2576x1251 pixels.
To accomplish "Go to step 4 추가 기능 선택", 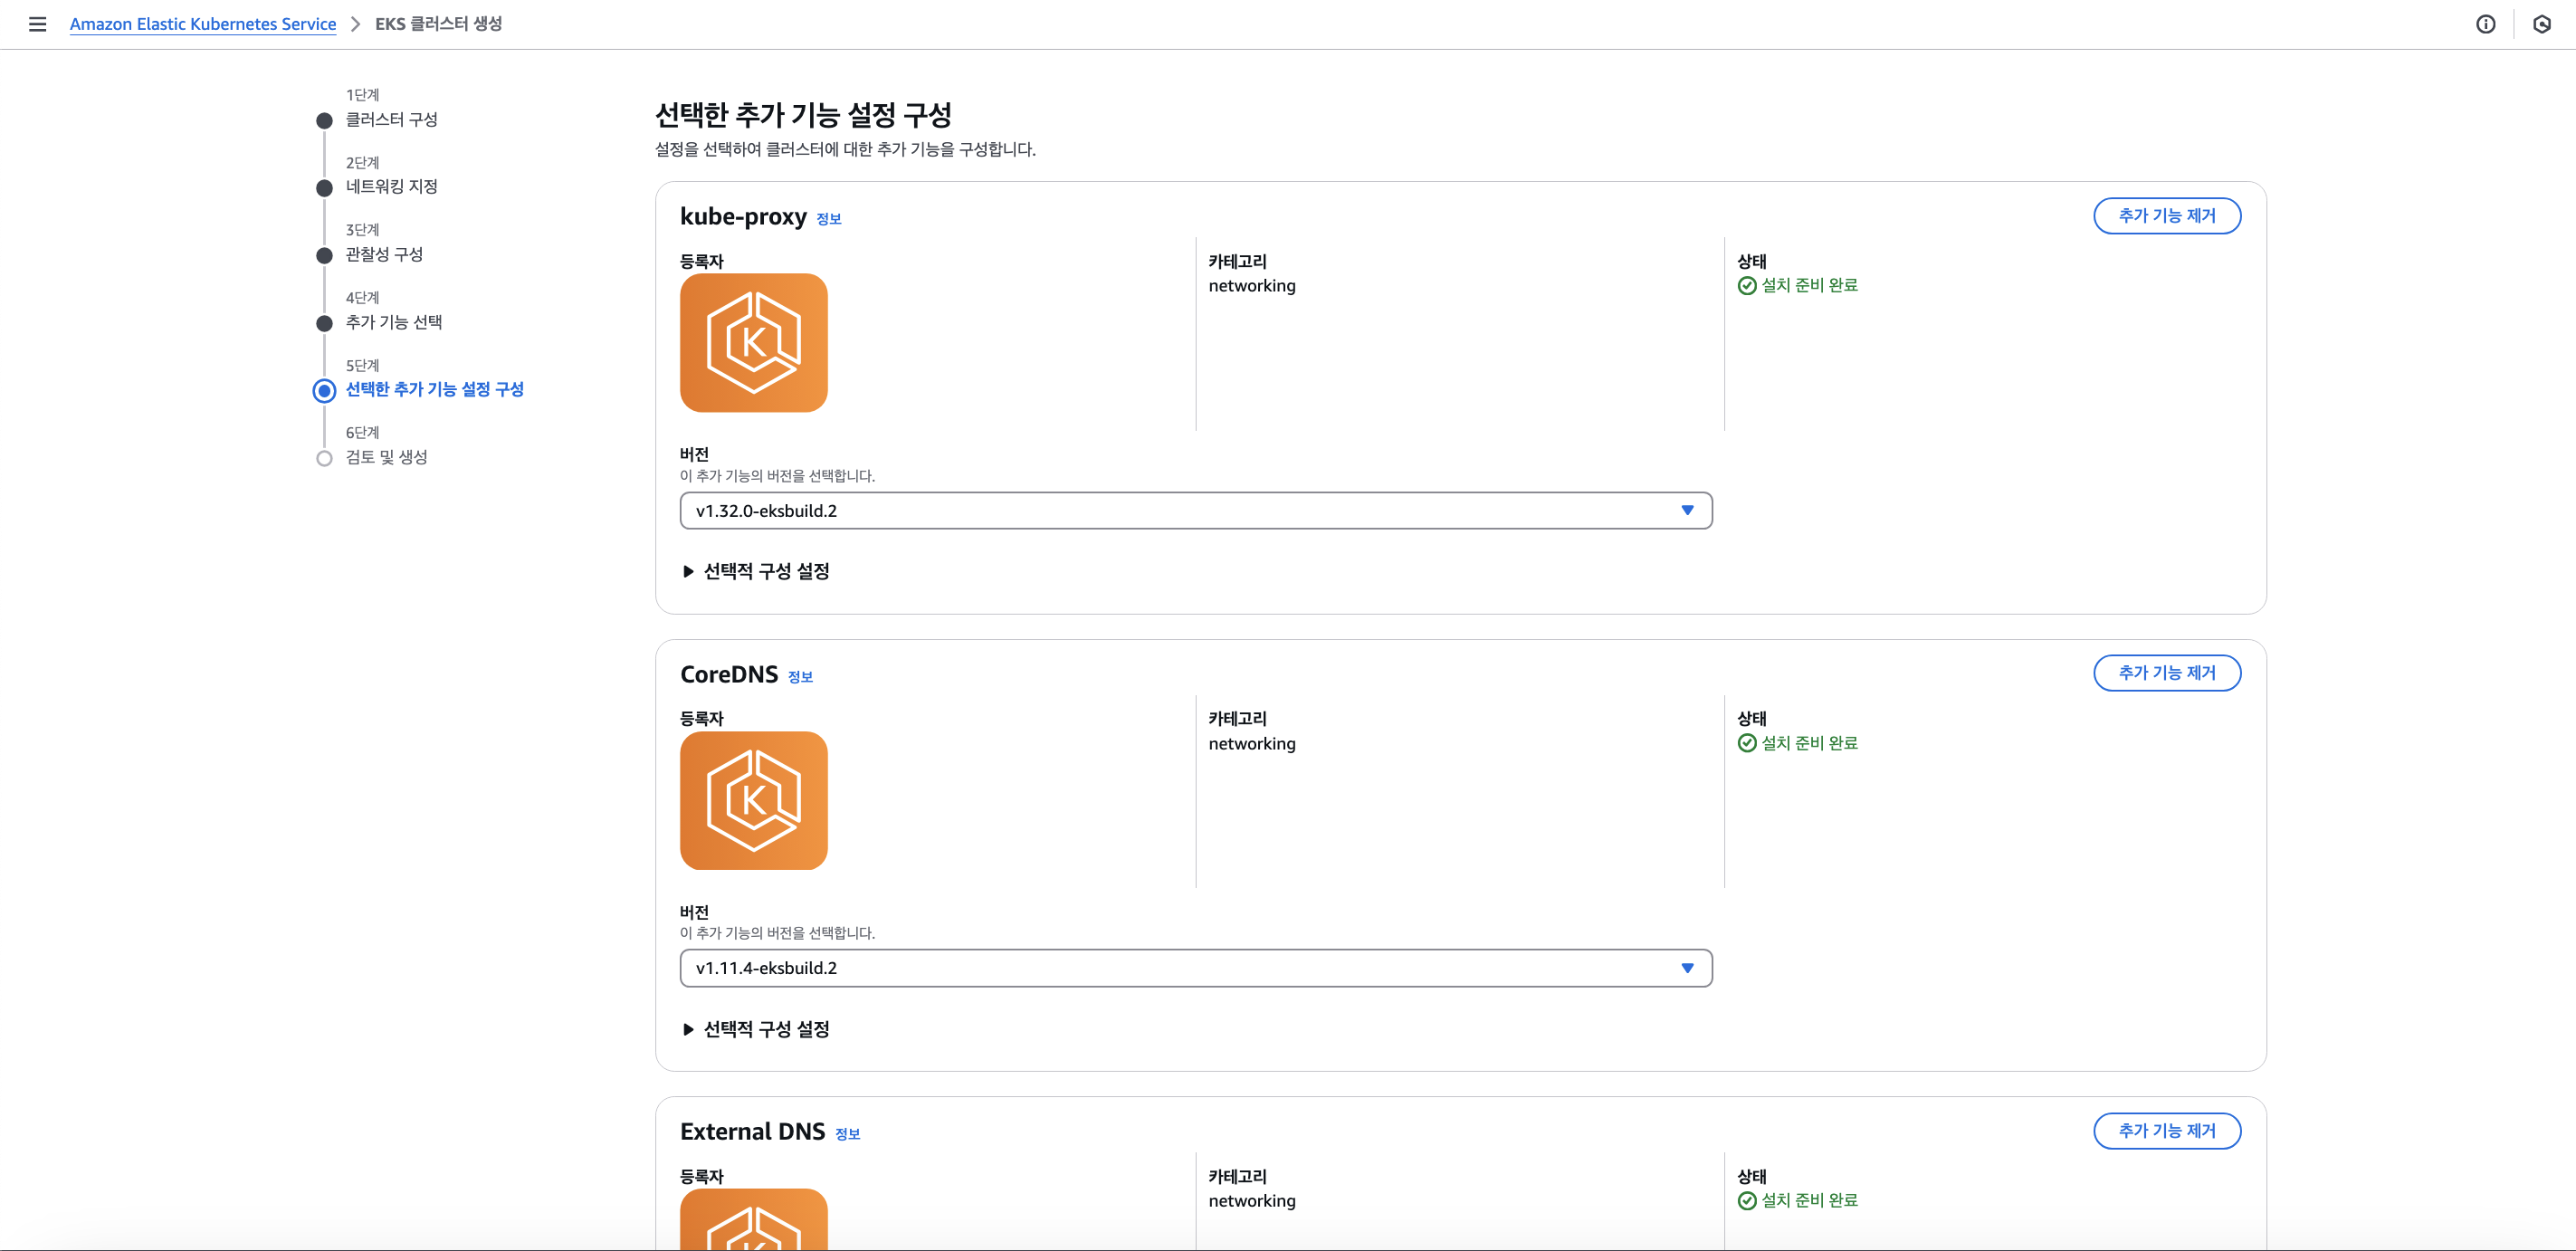I will pos(393,322).
